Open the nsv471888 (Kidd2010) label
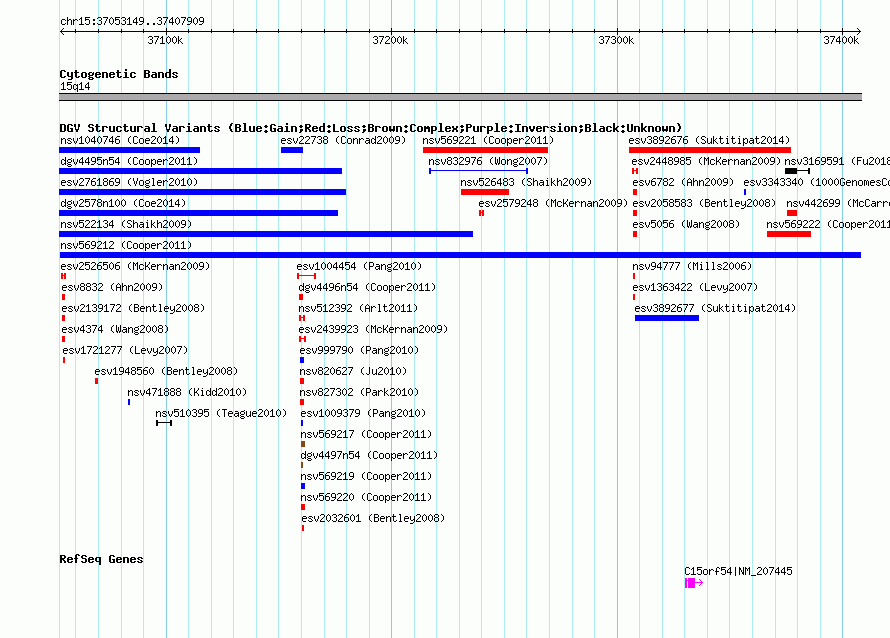Viewport: 890px width, 638px height. point(187,392)
